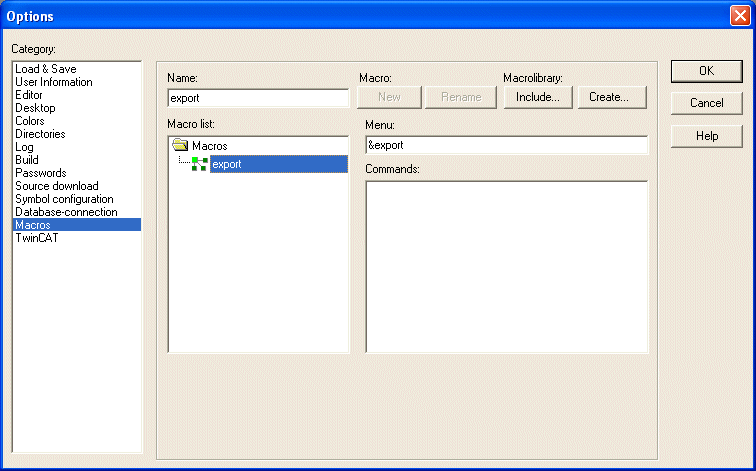
Task: Click the Macros folder icon
Action: [180, 145]
